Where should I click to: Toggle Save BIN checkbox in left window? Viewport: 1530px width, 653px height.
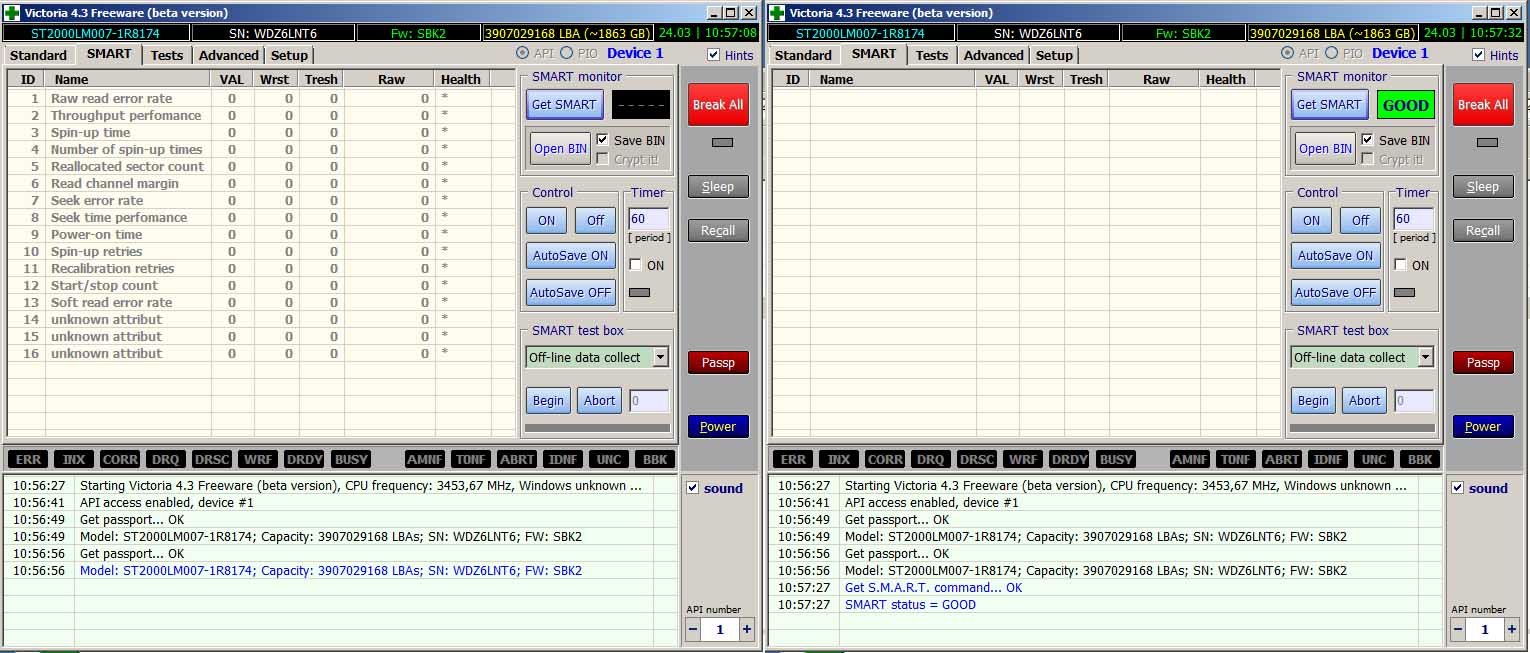point(602,140)
